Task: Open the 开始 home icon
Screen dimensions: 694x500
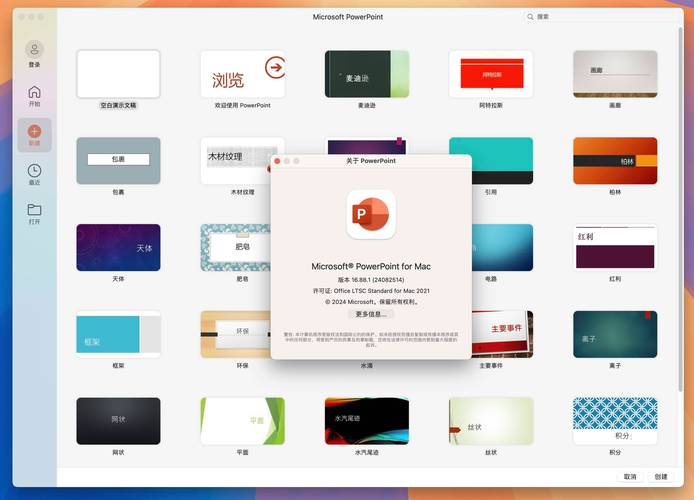Action: tap(34, 92)
